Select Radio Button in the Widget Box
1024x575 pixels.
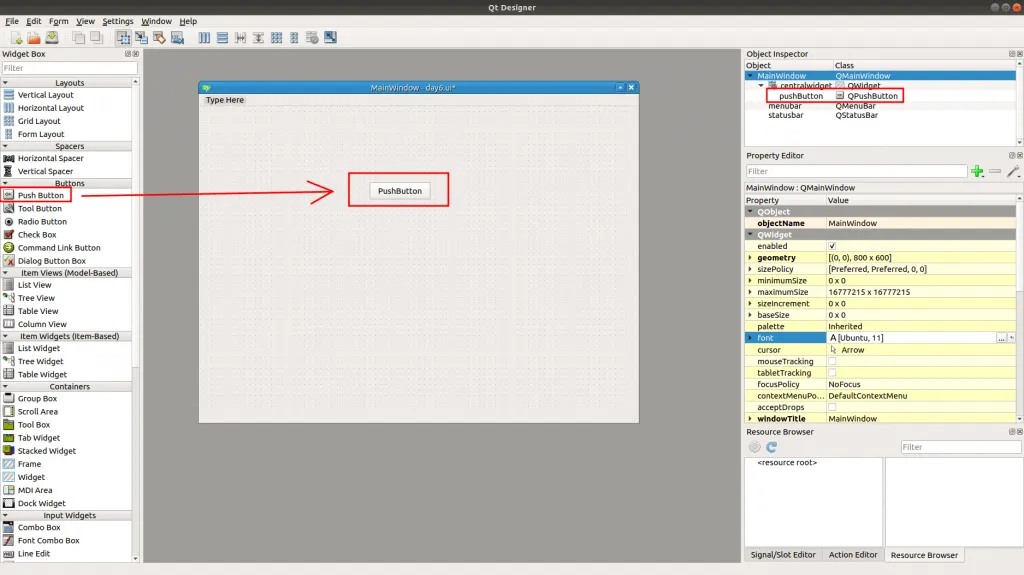41,222
